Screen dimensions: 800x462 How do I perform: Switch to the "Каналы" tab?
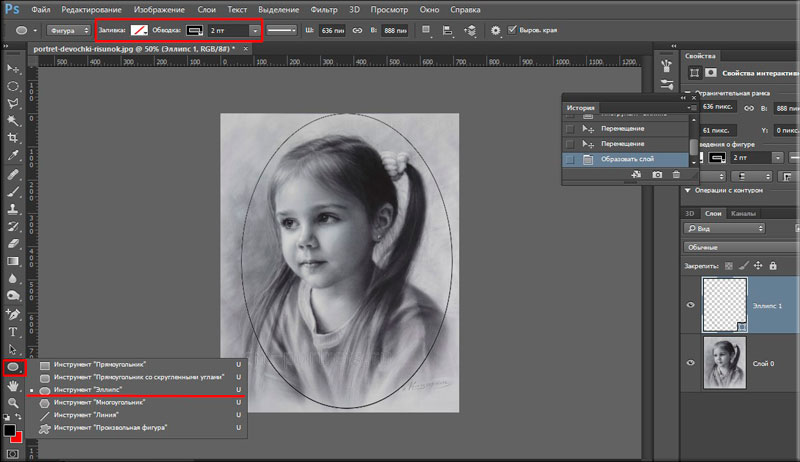[743, 213]
